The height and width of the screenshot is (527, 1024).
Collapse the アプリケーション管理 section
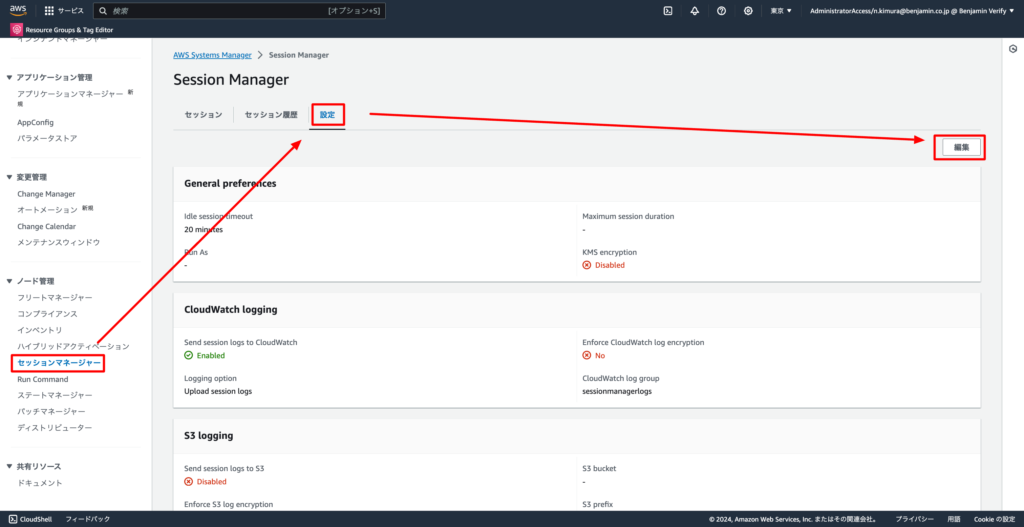coord(9,77)
